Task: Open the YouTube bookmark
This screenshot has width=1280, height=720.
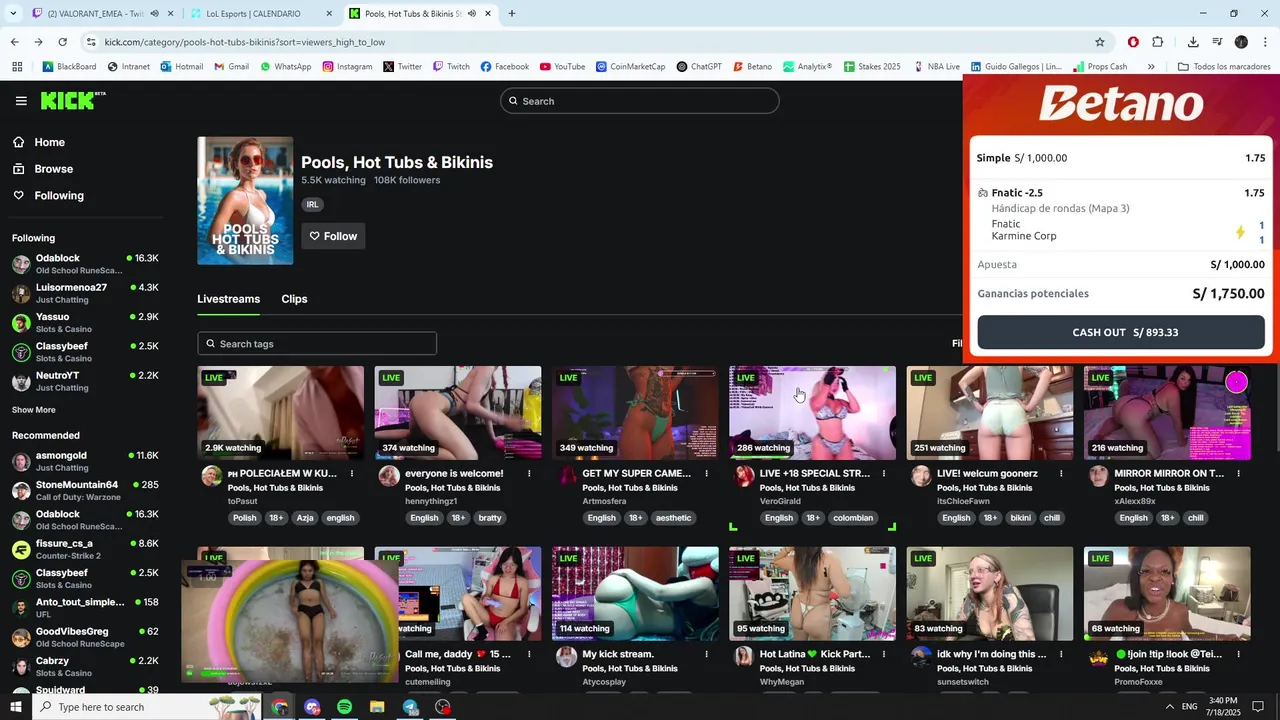Action: 562,67
